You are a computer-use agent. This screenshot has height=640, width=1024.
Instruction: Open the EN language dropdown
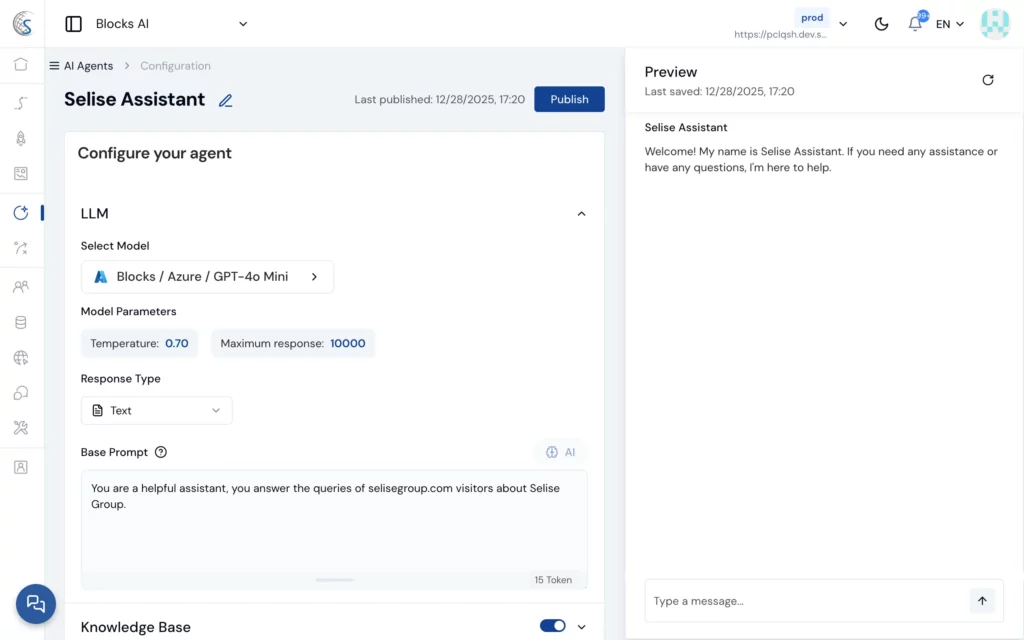coord(949,24)
